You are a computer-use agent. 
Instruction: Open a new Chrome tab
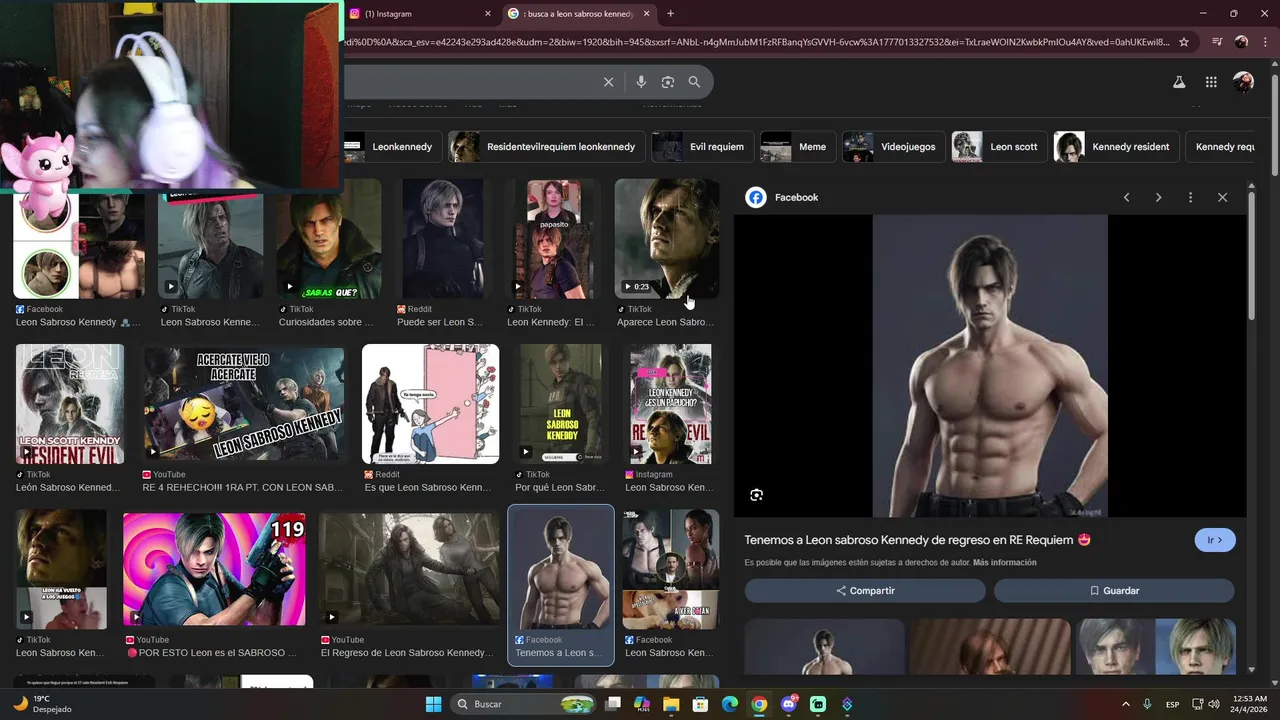670,14
